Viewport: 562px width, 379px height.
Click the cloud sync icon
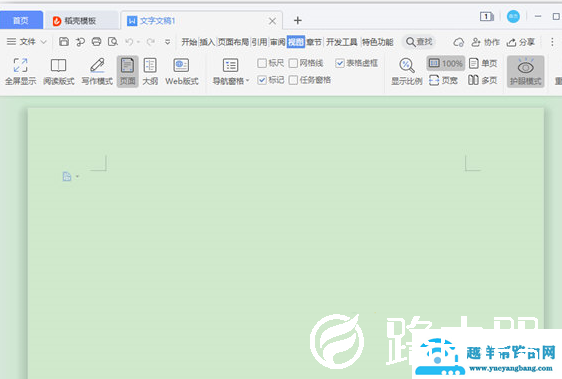click(x=458, y=42)
